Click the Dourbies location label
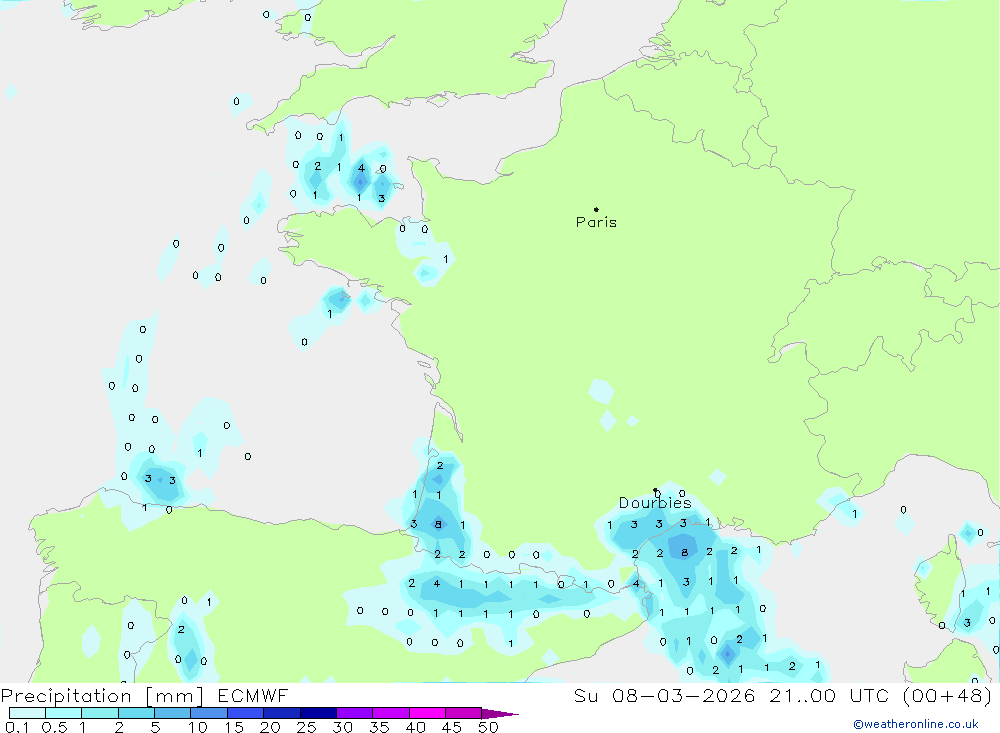The height and width of the screenshot is (733, 1000). (655, 503)
